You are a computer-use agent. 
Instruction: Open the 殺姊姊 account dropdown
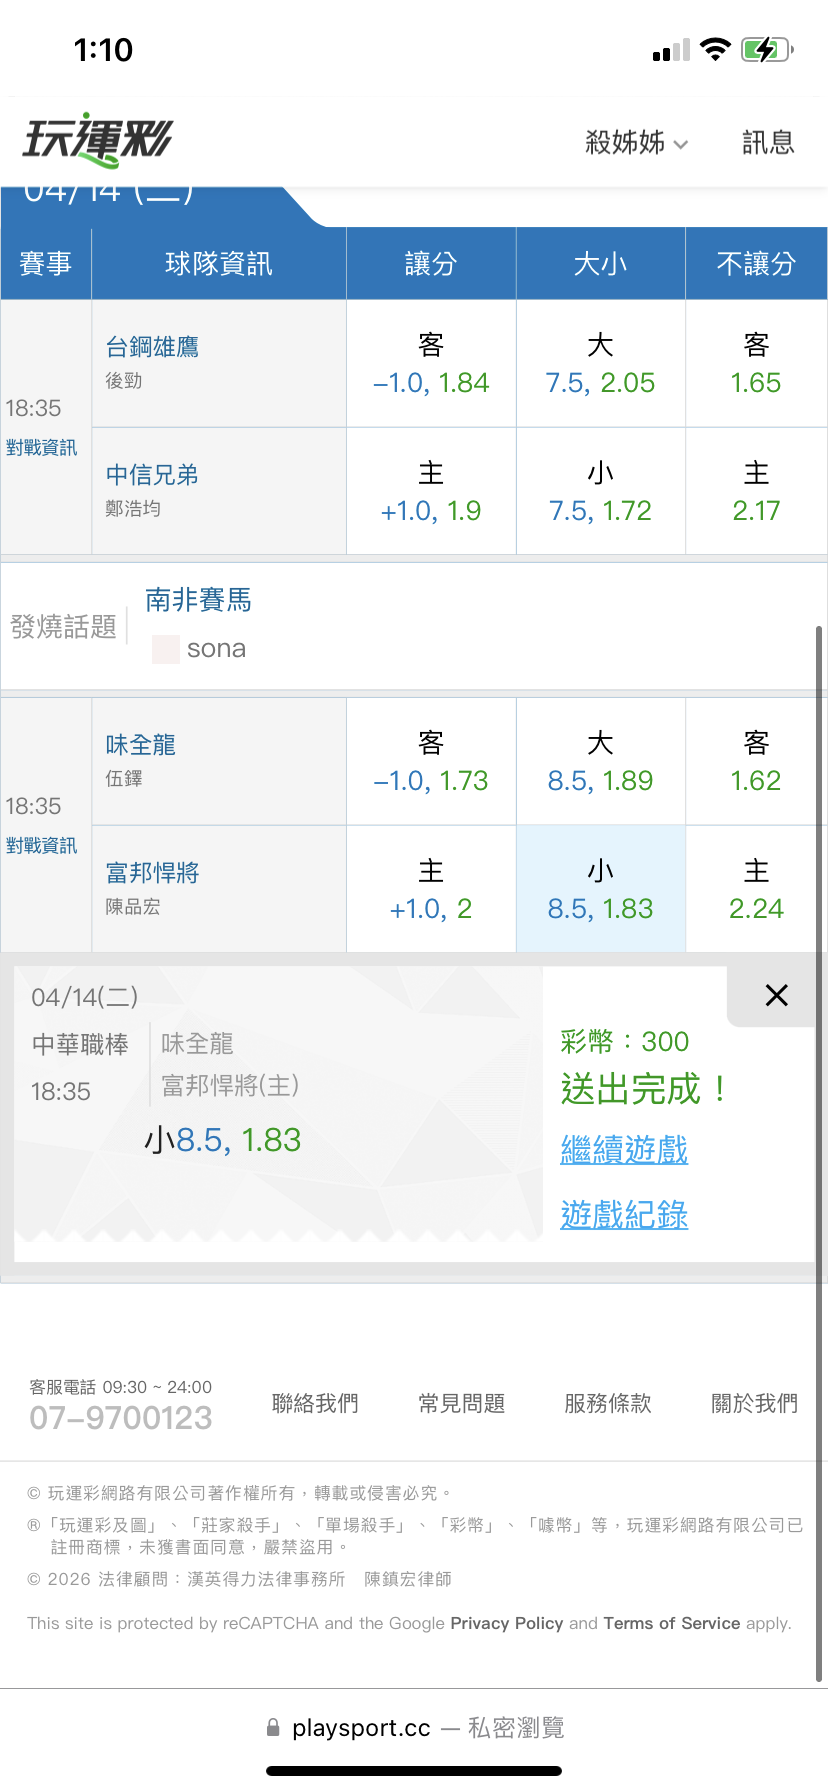click(x=636, y=143)
